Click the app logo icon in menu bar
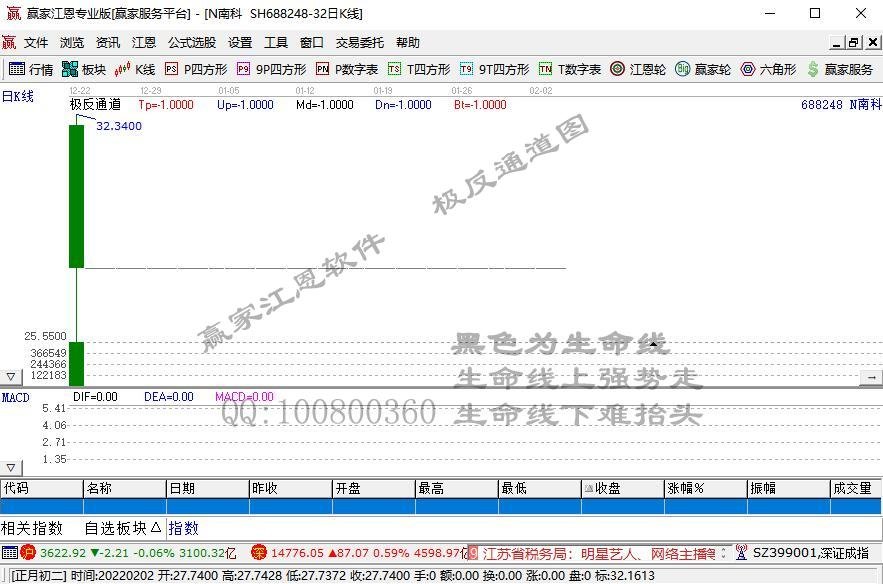The image size is (883, 584). coord(9,42)
